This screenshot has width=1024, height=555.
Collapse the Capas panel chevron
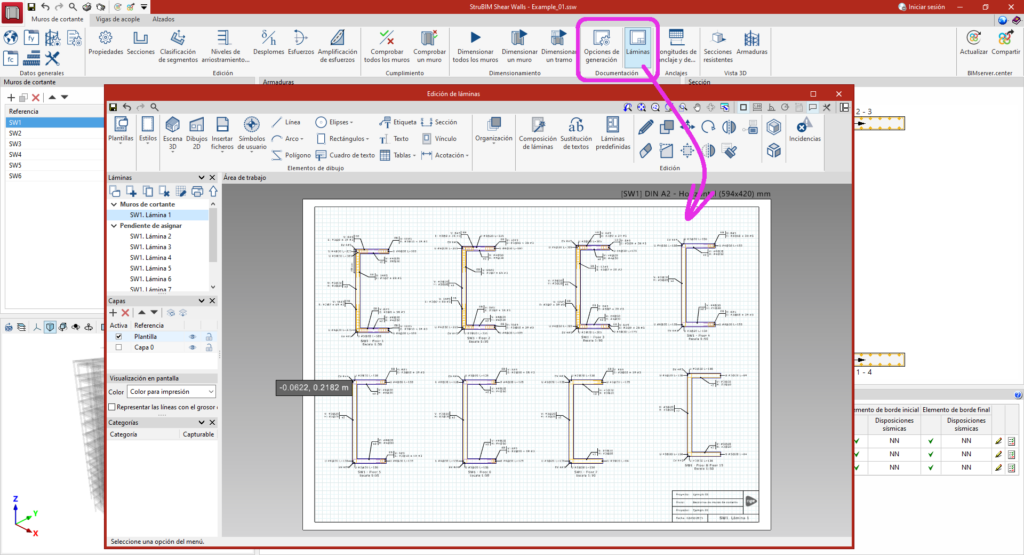point(201,301)
